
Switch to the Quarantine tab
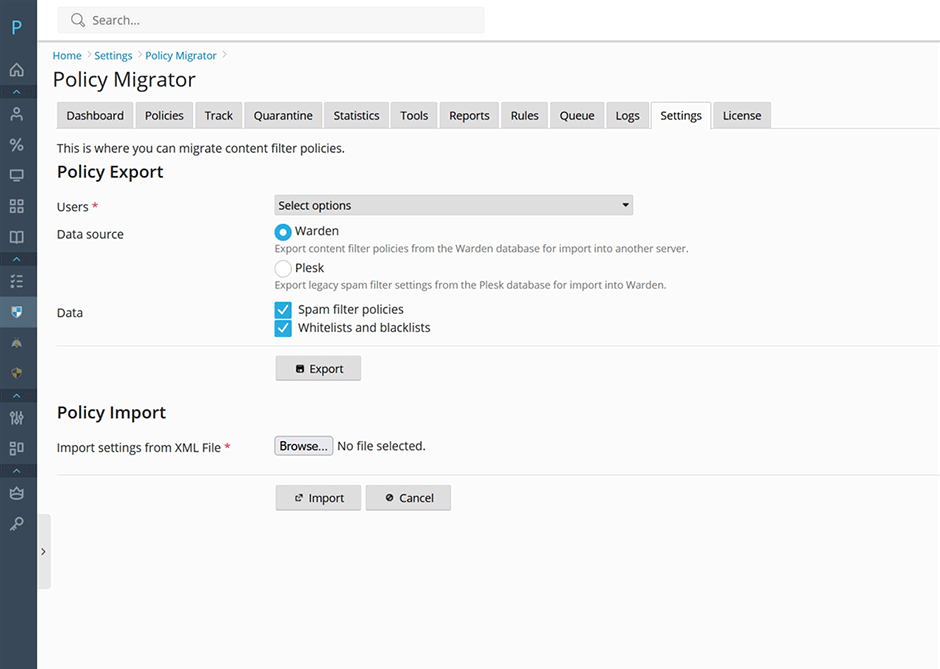pos(283,116)
